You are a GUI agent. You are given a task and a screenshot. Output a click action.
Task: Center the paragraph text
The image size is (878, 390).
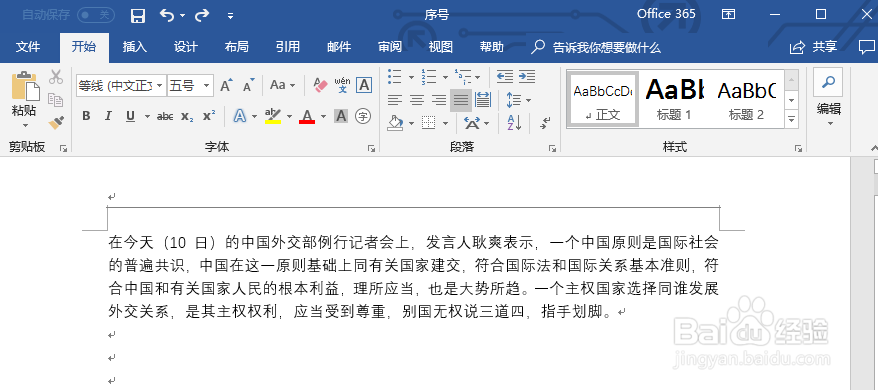tap(417, 100)
